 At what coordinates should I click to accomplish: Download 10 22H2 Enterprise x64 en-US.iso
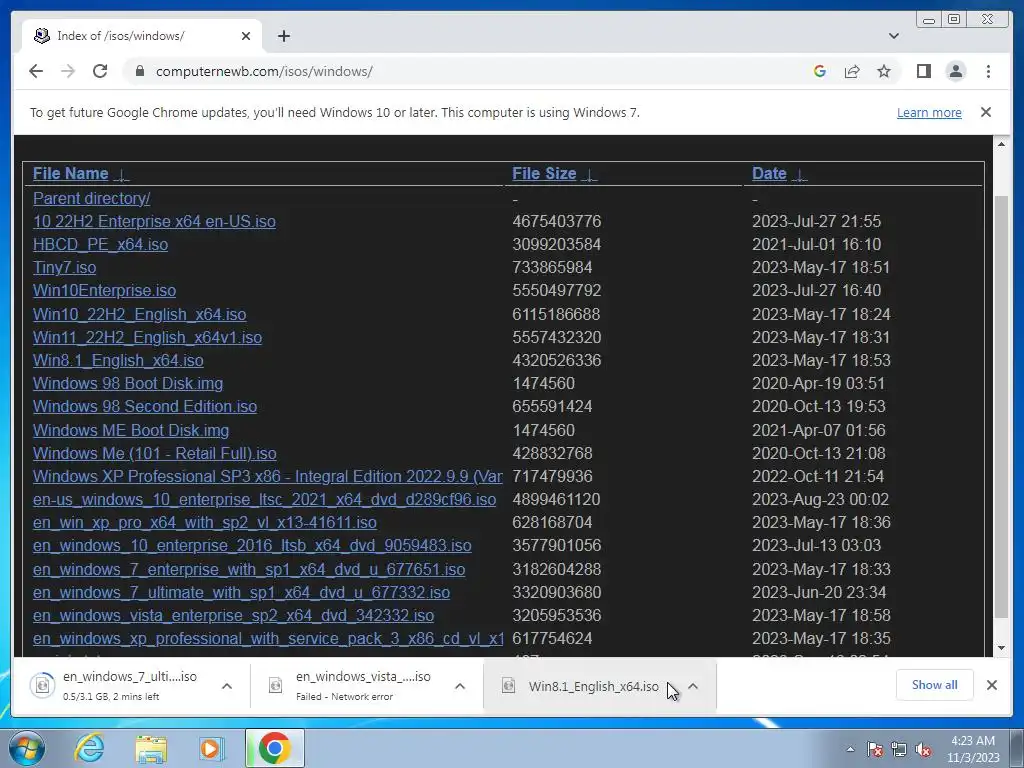coord(154,221)
